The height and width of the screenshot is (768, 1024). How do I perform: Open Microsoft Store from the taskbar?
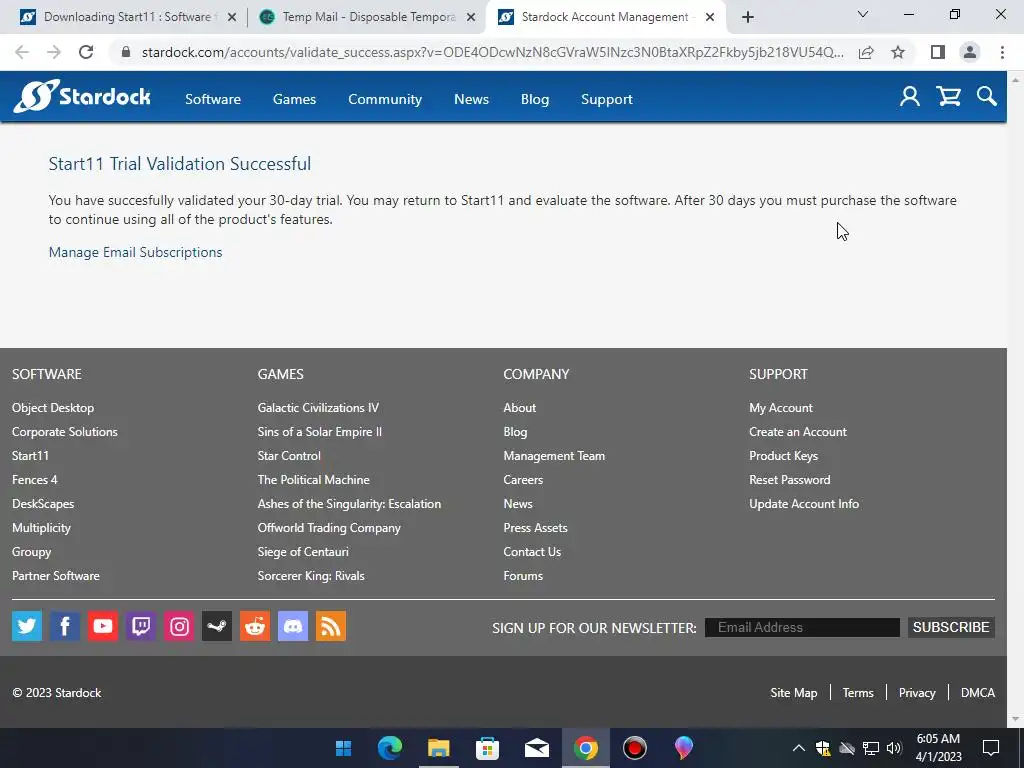tap(487, 748)
